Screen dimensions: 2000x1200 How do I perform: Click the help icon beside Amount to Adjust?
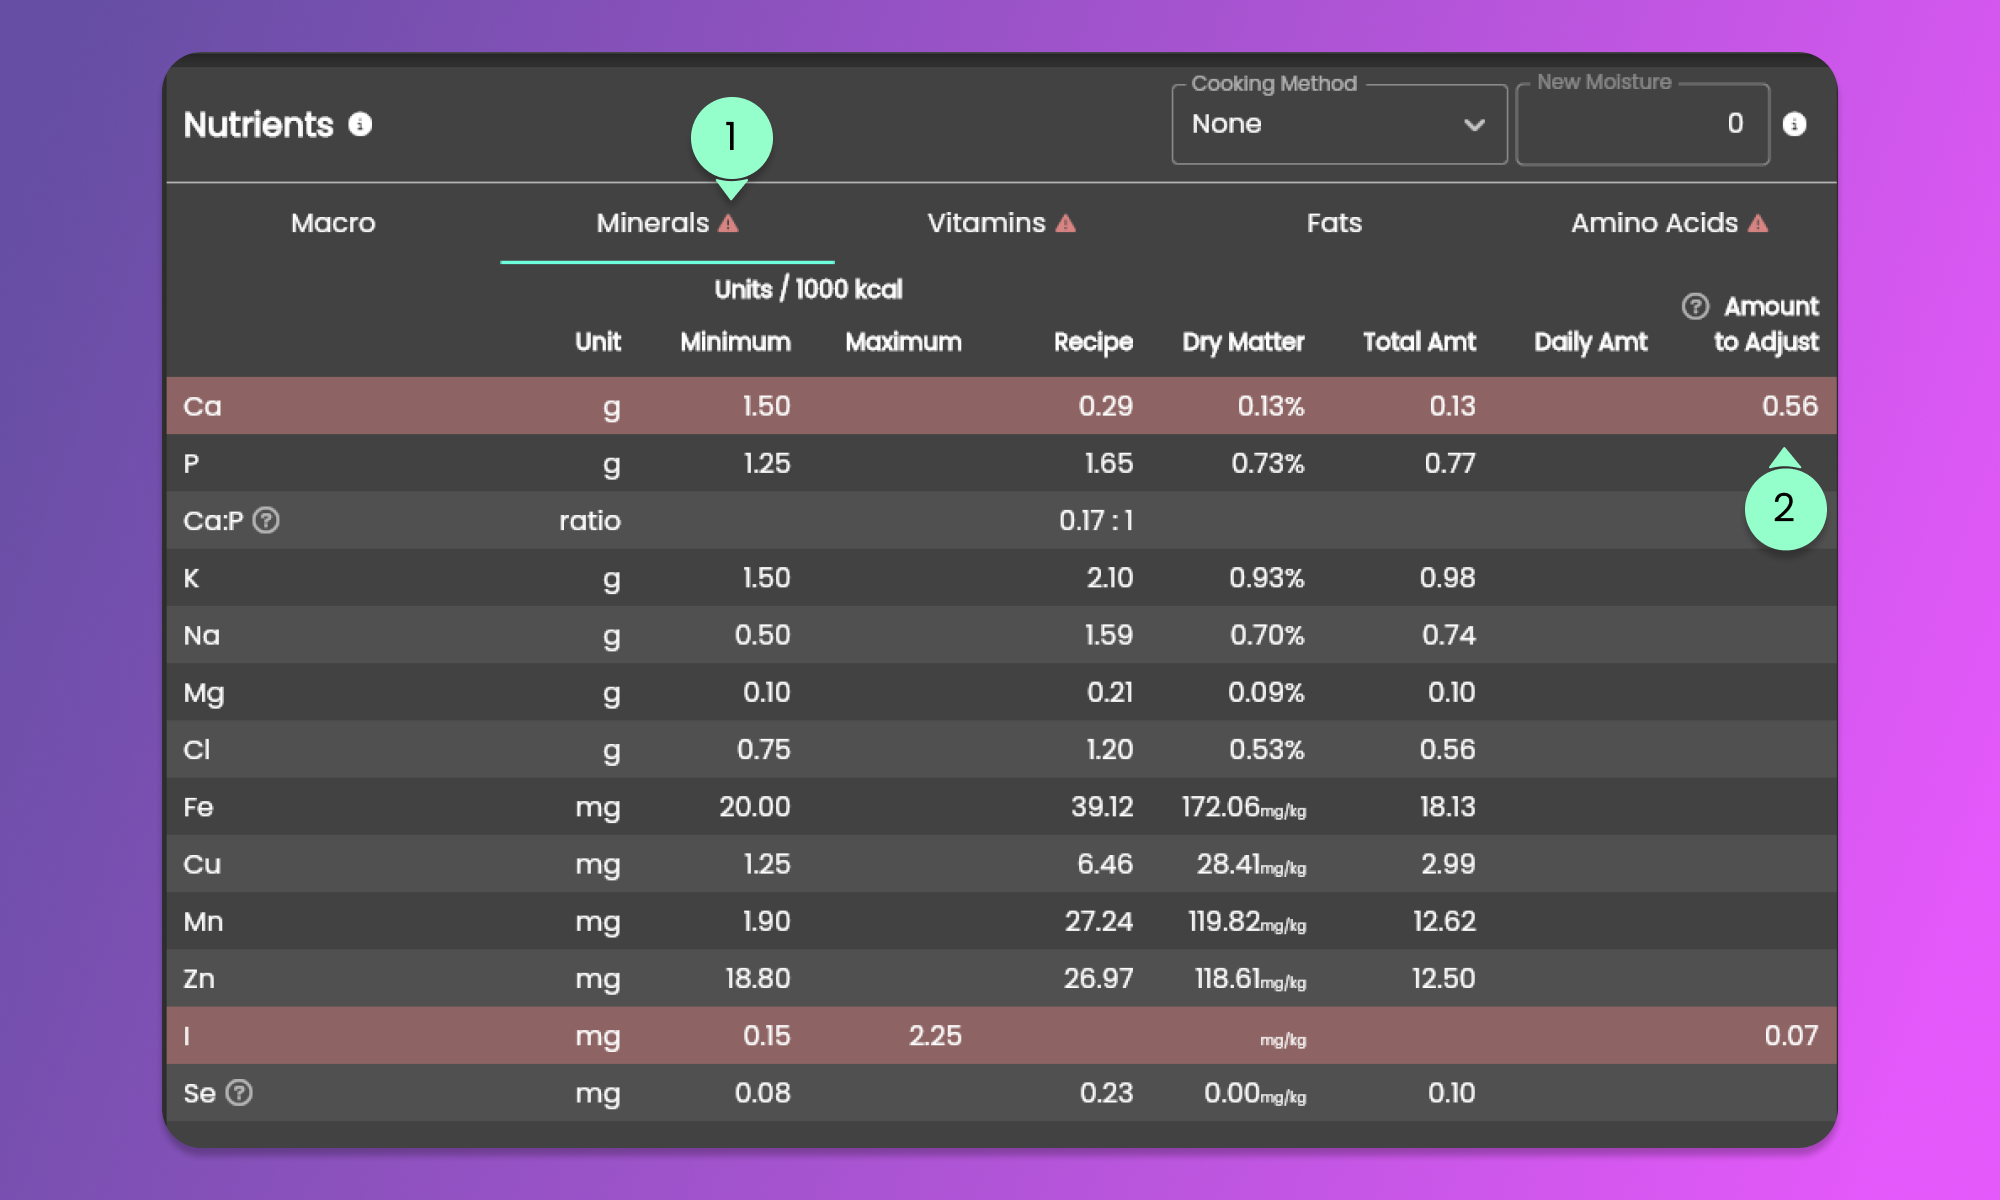(1695, 306)
